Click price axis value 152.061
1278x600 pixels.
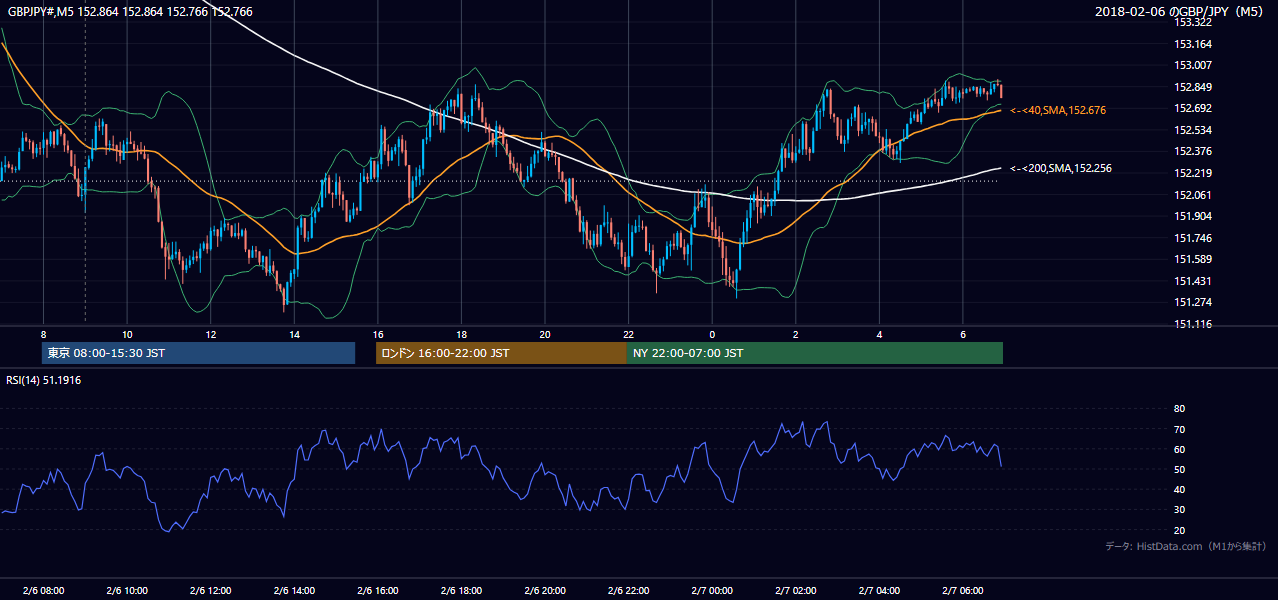1192,195
